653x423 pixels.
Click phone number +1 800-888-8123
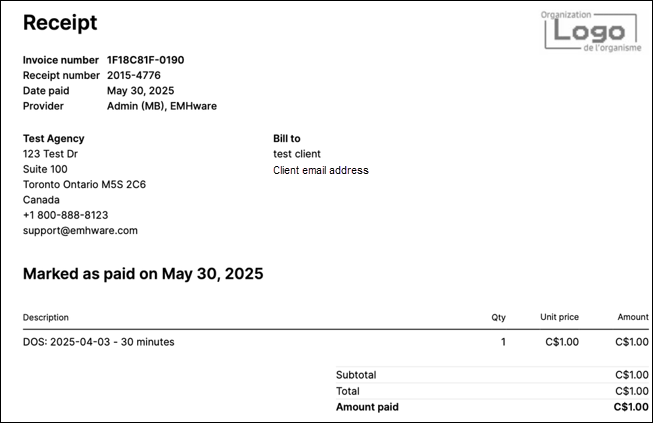point(65,215)
